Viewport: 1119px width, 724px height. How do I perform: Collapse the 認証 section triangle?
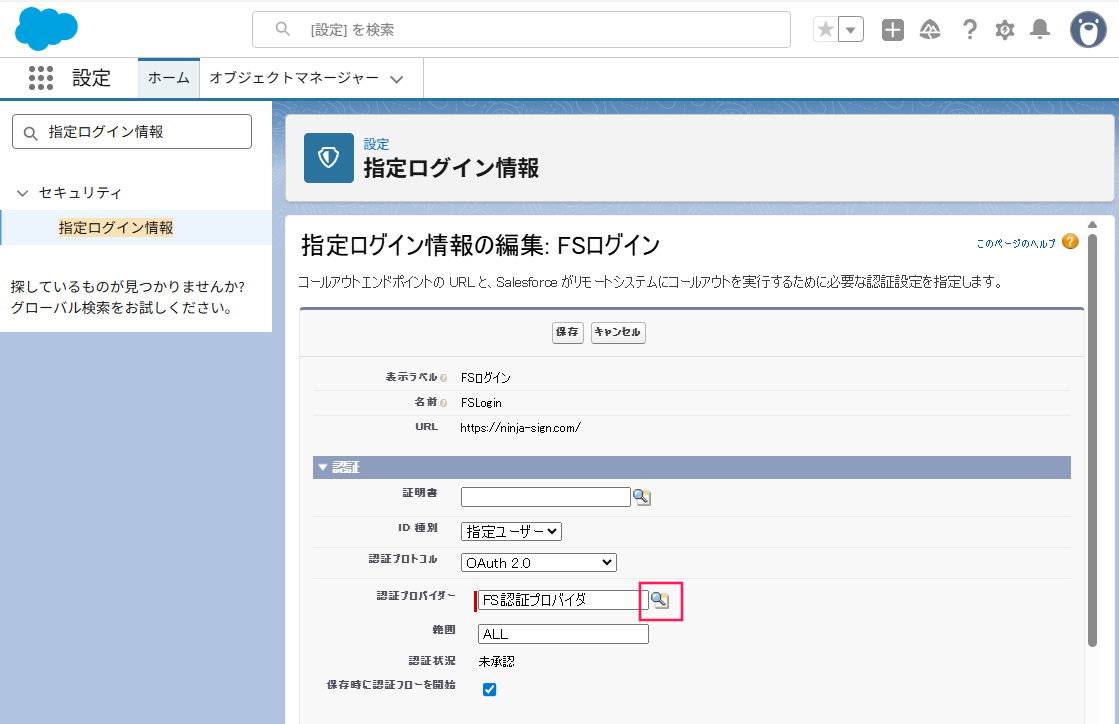coord(323,467)
